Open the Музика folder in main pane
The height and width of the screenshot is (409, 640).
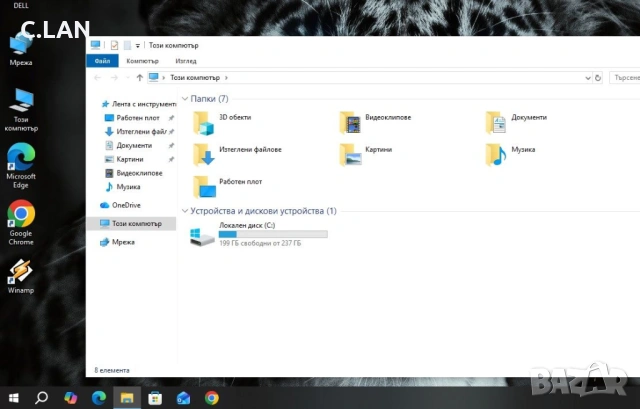pos(510,155)
